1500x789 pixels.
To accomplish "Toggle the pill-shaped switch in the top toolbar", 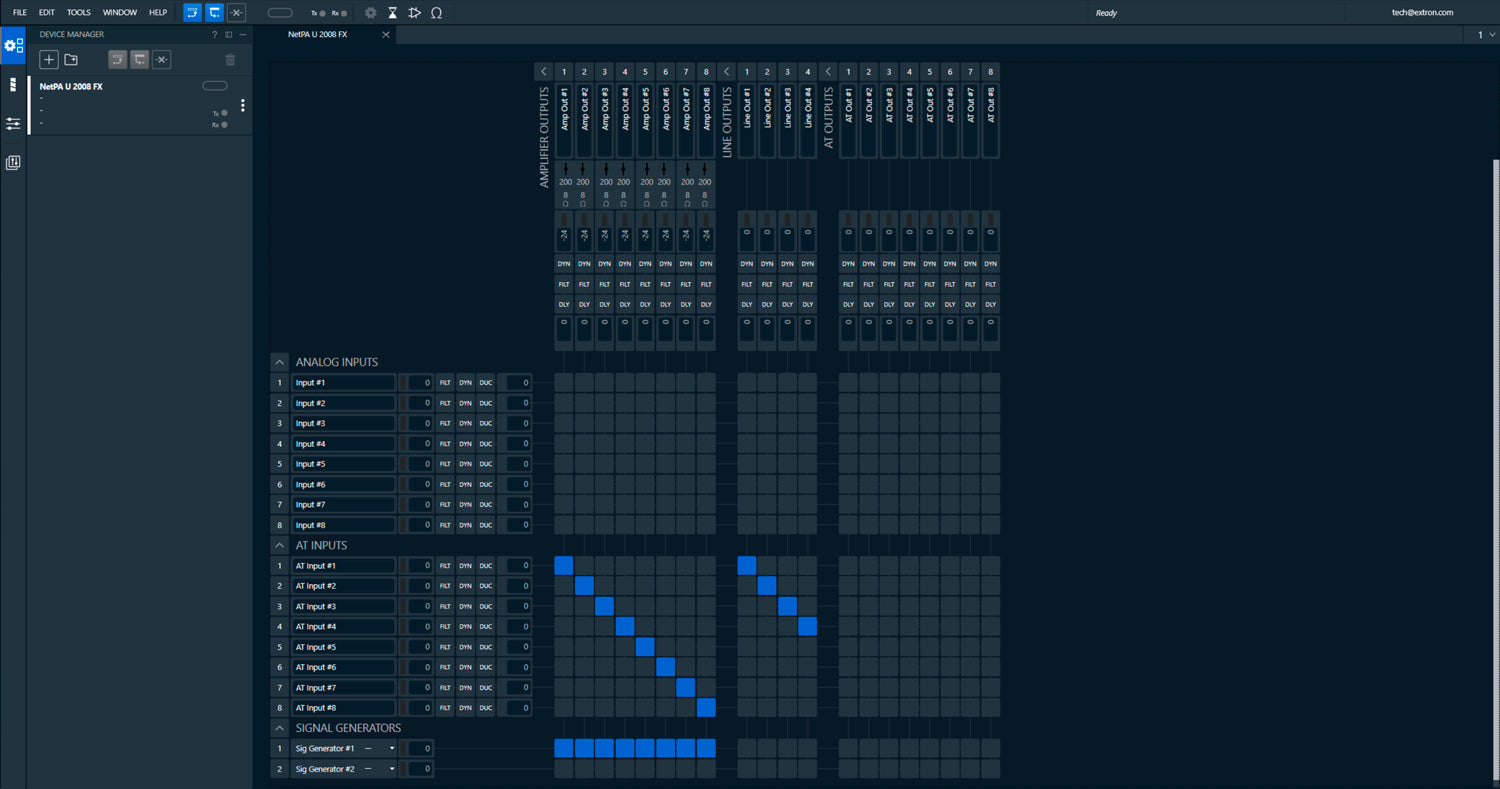I will point(281,13).
